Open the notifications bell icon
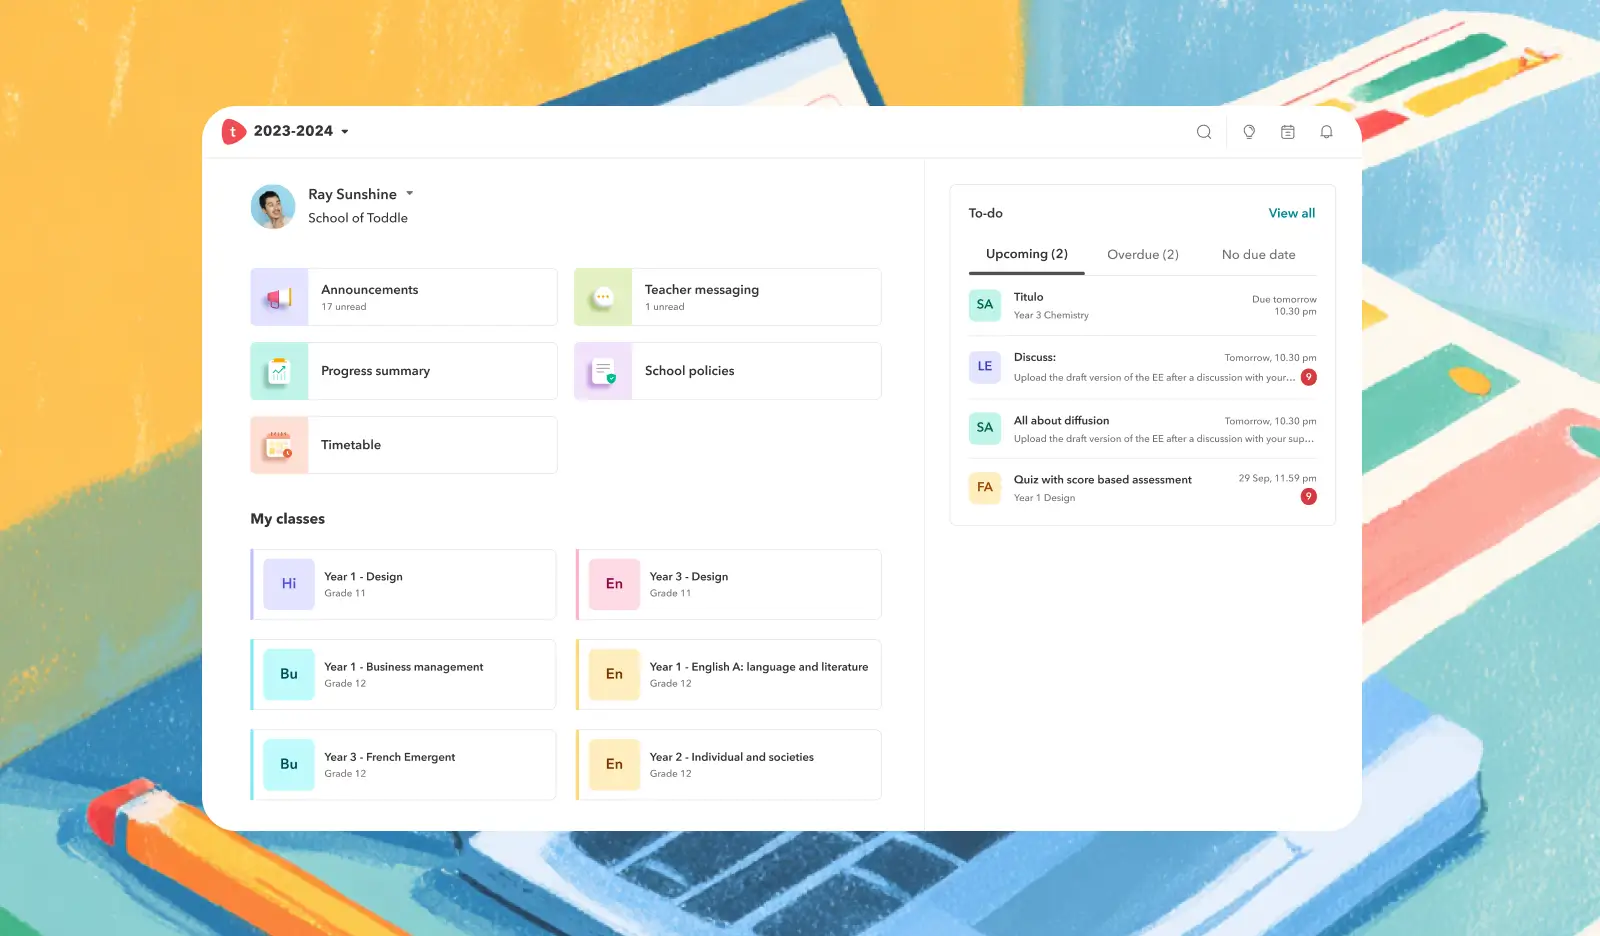Viewport: 1600px width, 936px height. coord(1326,132)
